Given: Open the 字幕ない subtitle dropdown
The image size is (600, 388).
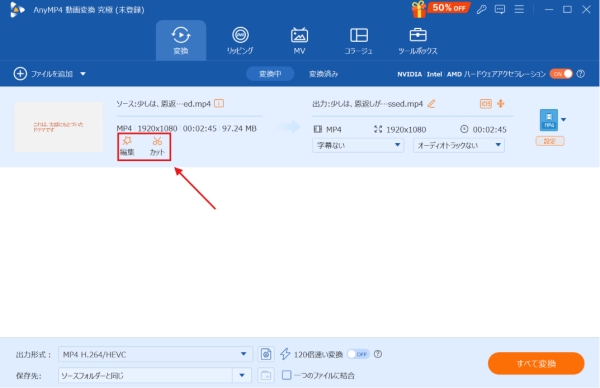Looking at the screenshot, I should coord(358,145).
